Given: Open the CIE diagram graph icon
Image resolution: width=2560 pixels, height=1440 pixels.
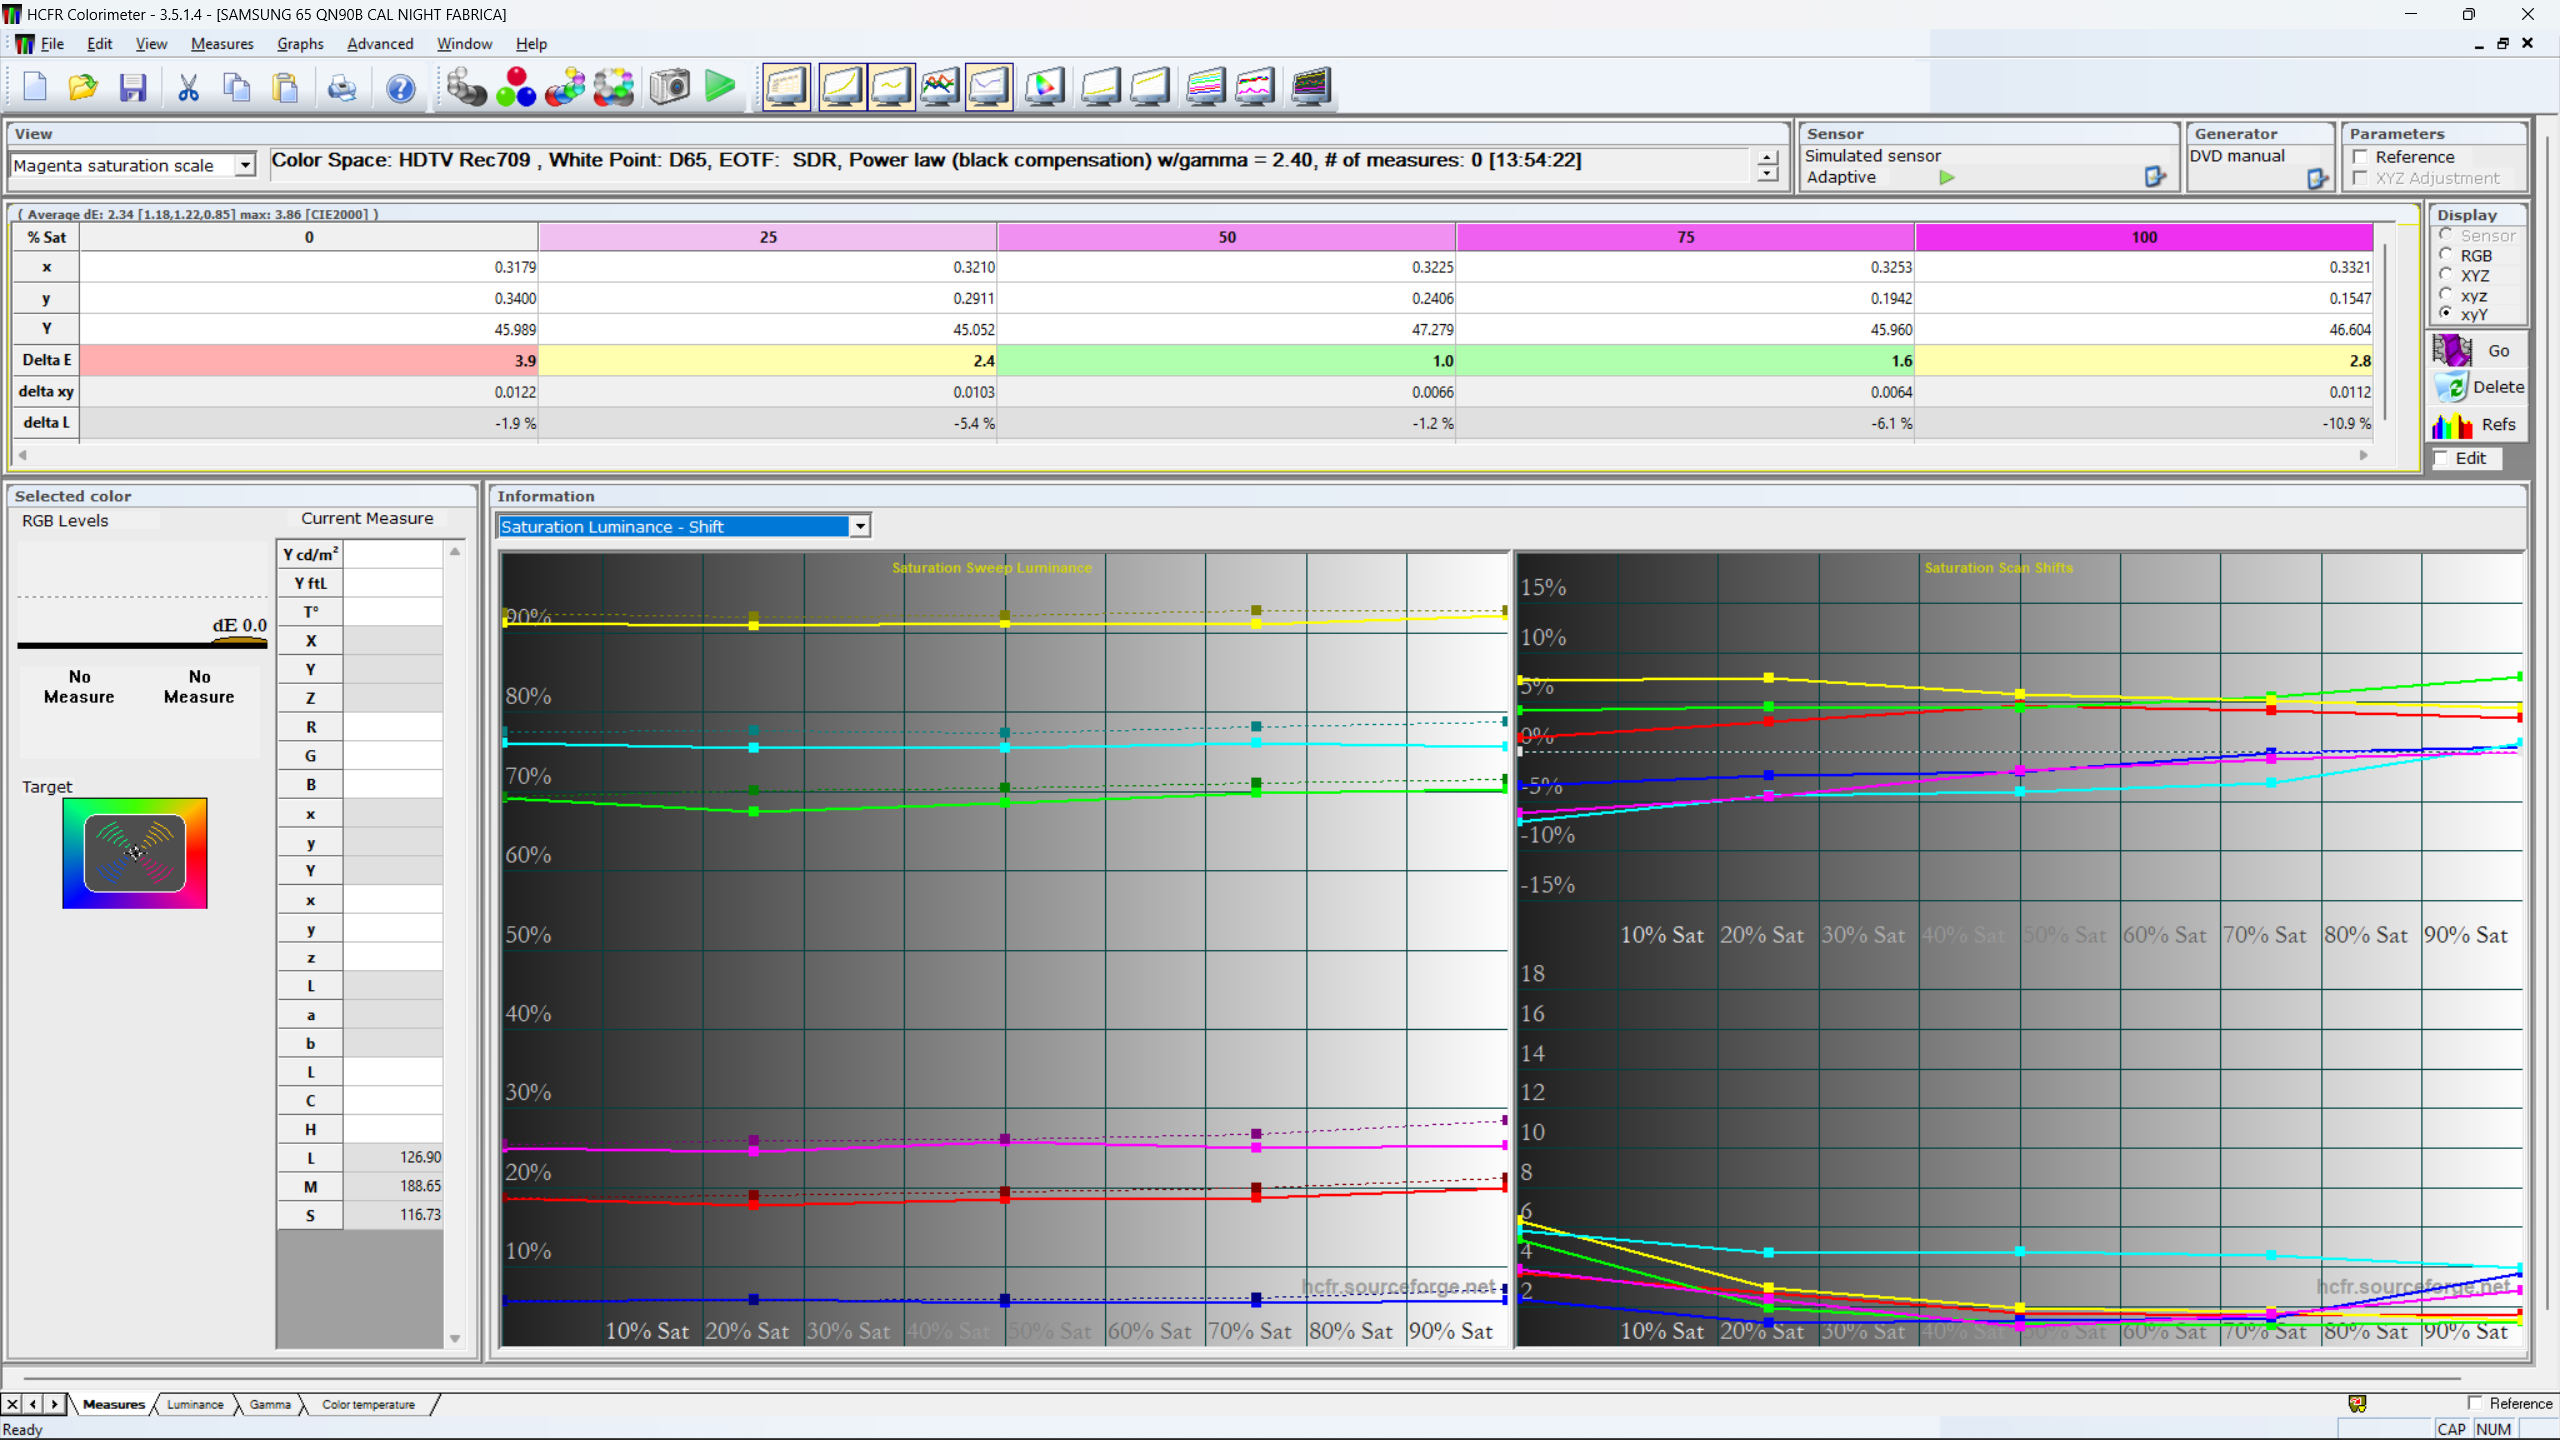Looking at the screenshot, I should [x=1044, y=87].
